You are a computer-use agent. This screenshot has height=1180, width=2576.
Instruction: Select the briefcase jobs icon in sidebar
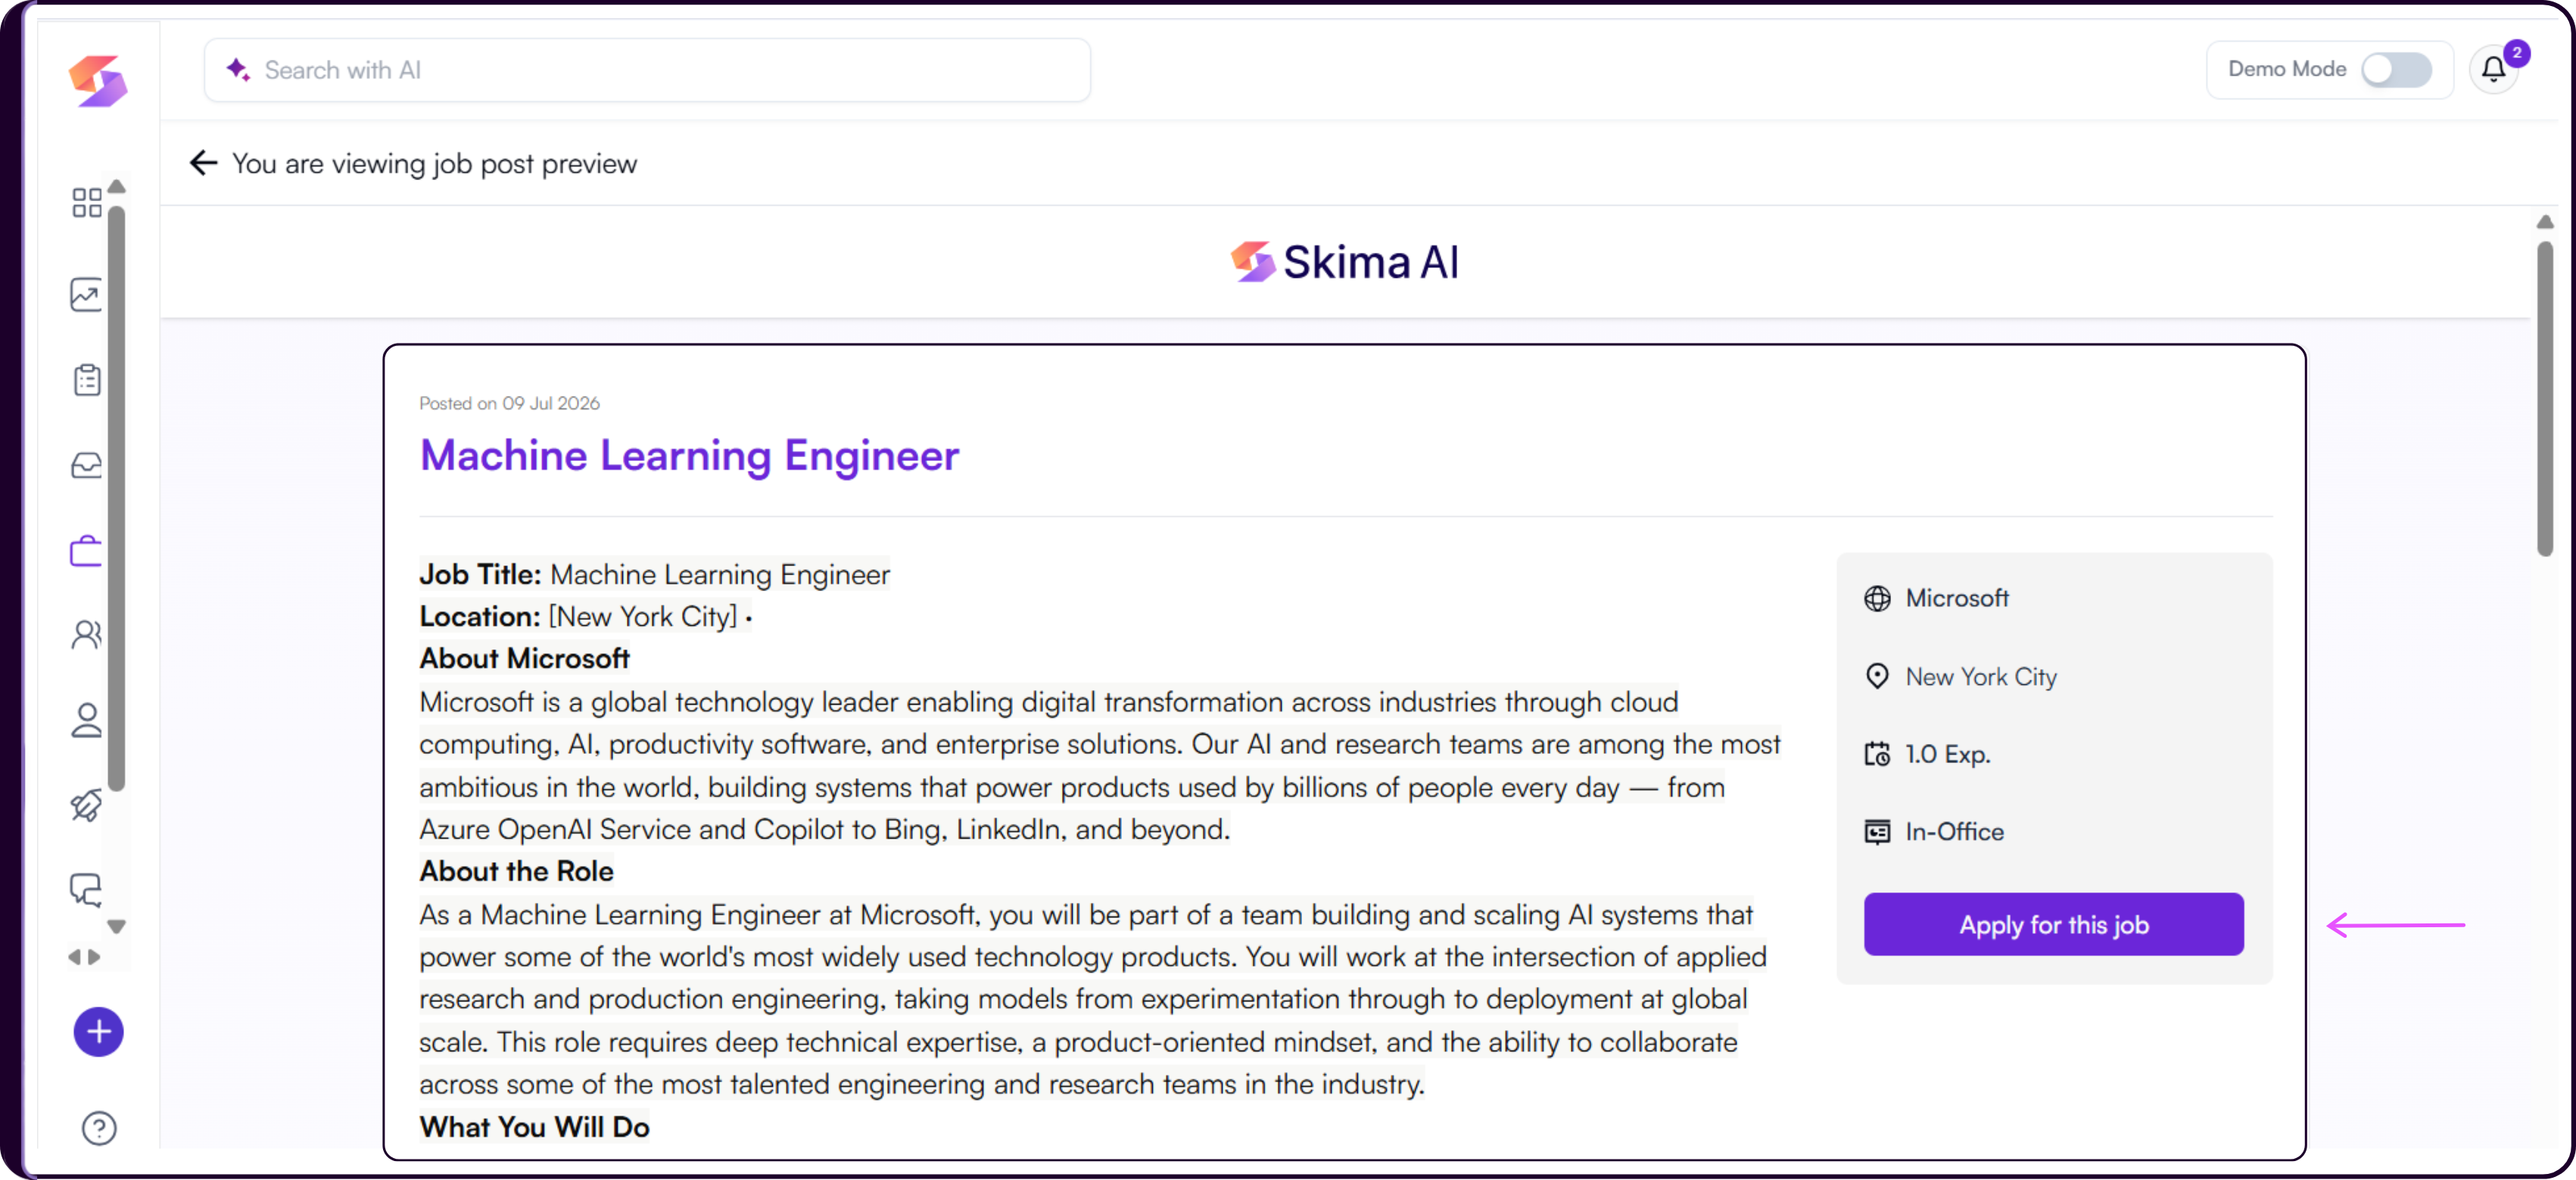pos(87,550)
